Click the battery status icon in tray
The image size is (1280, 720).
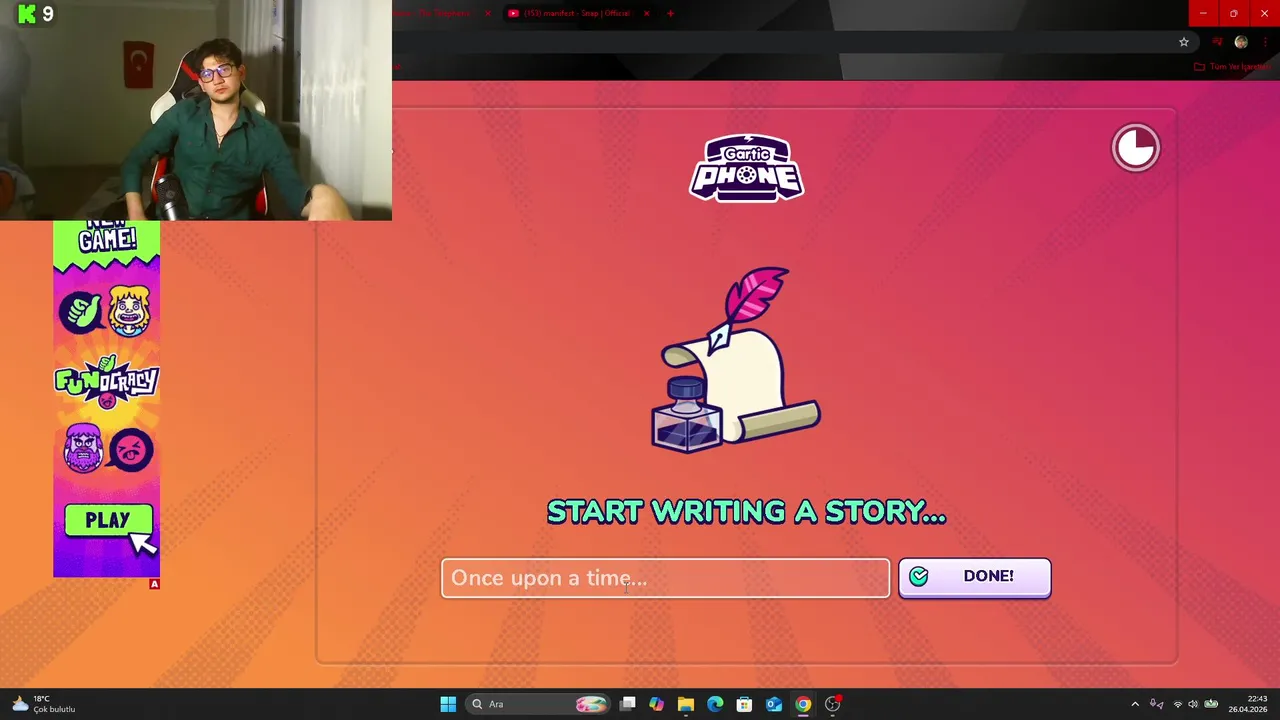click(x=1210, y=704)
